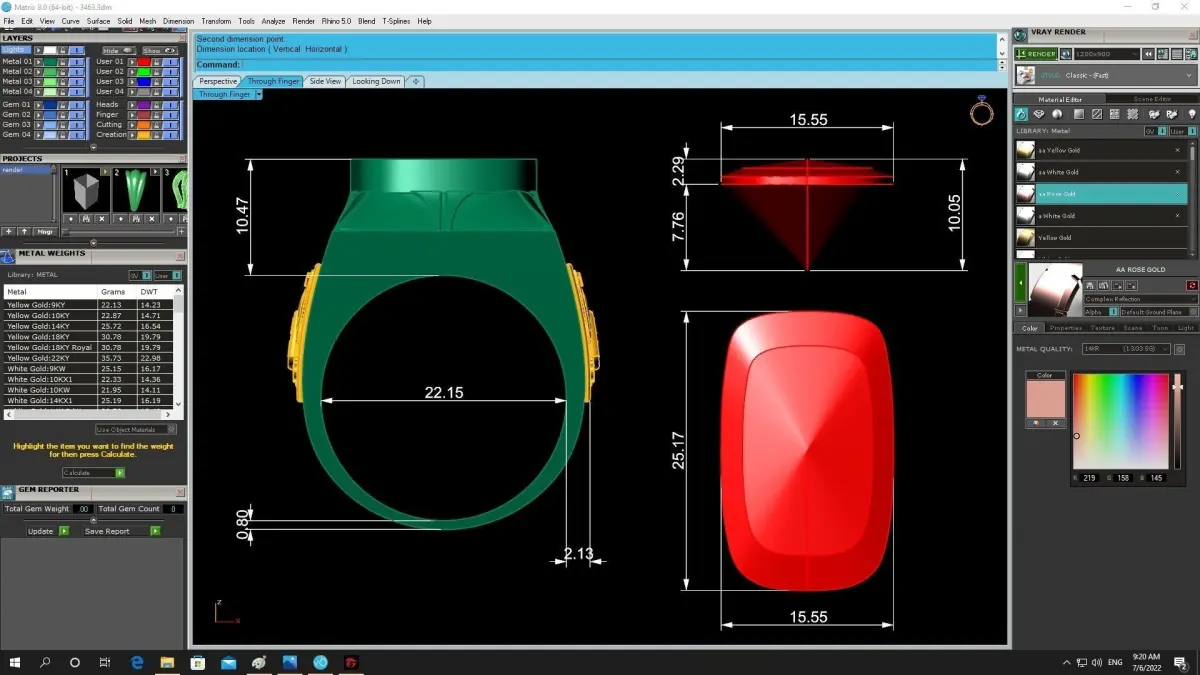Image resolution: width=1200 pixels, height=675 pixels.
Task: Toggle the Gem 01 layer on/off switch
Action: [x=76, y=105]
